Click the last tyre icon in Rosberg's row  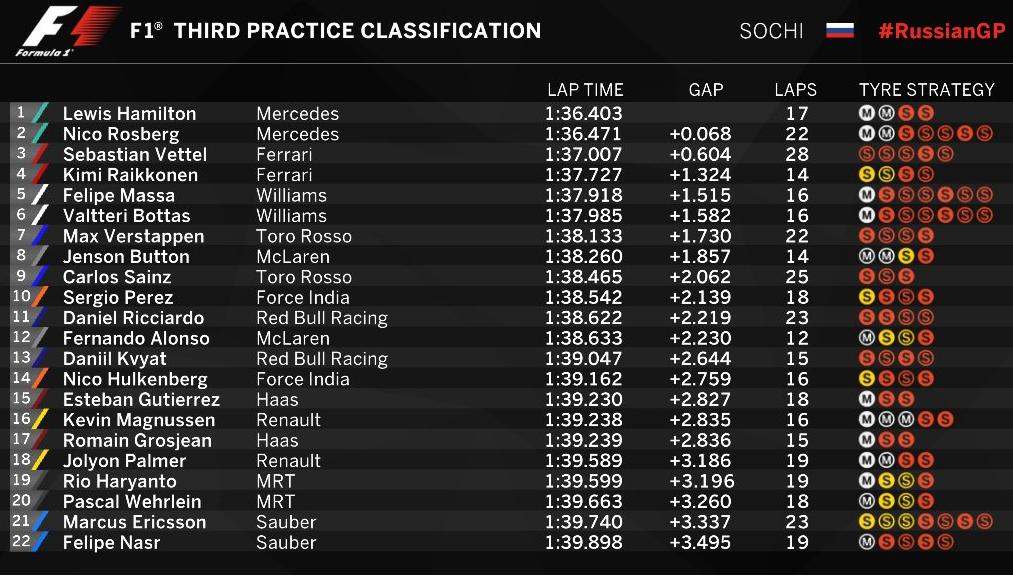click(985, 134)
